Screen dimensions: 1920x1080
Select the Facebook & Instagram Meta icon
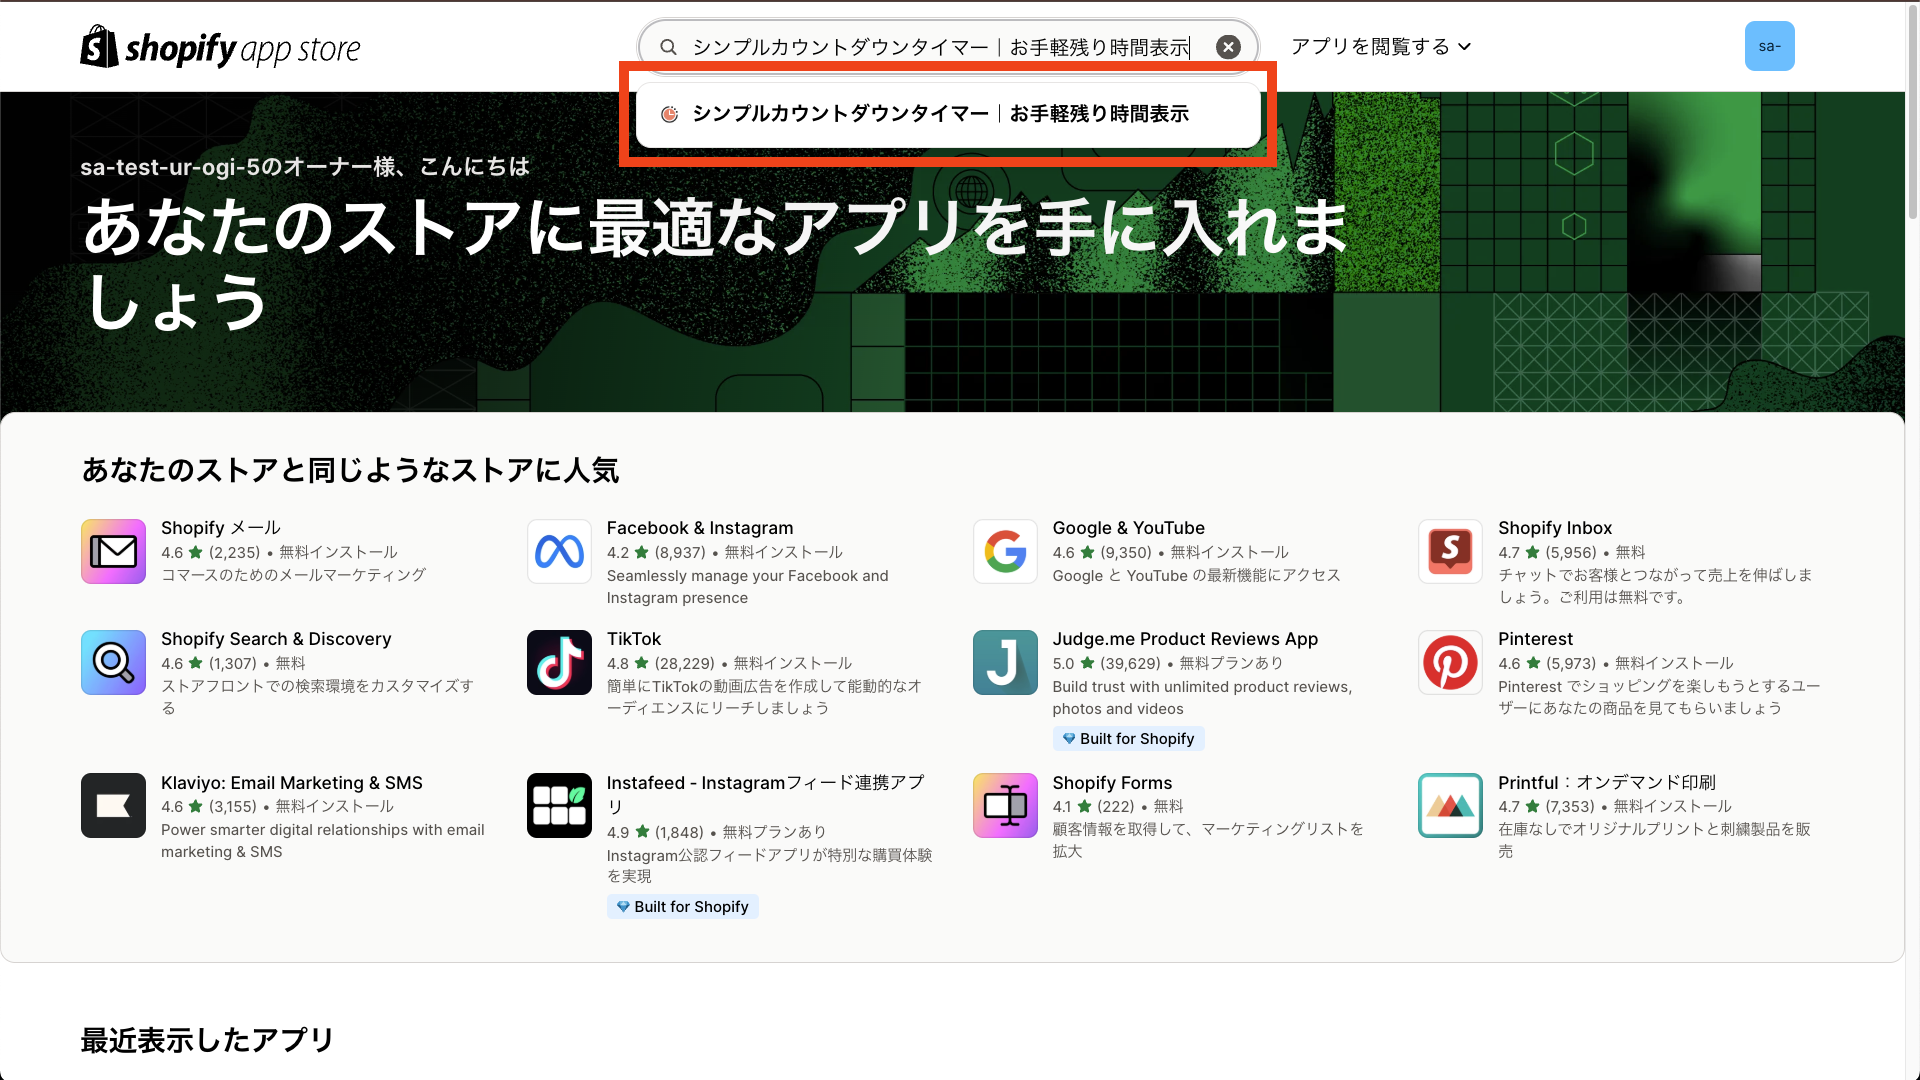tap(559, 551)
